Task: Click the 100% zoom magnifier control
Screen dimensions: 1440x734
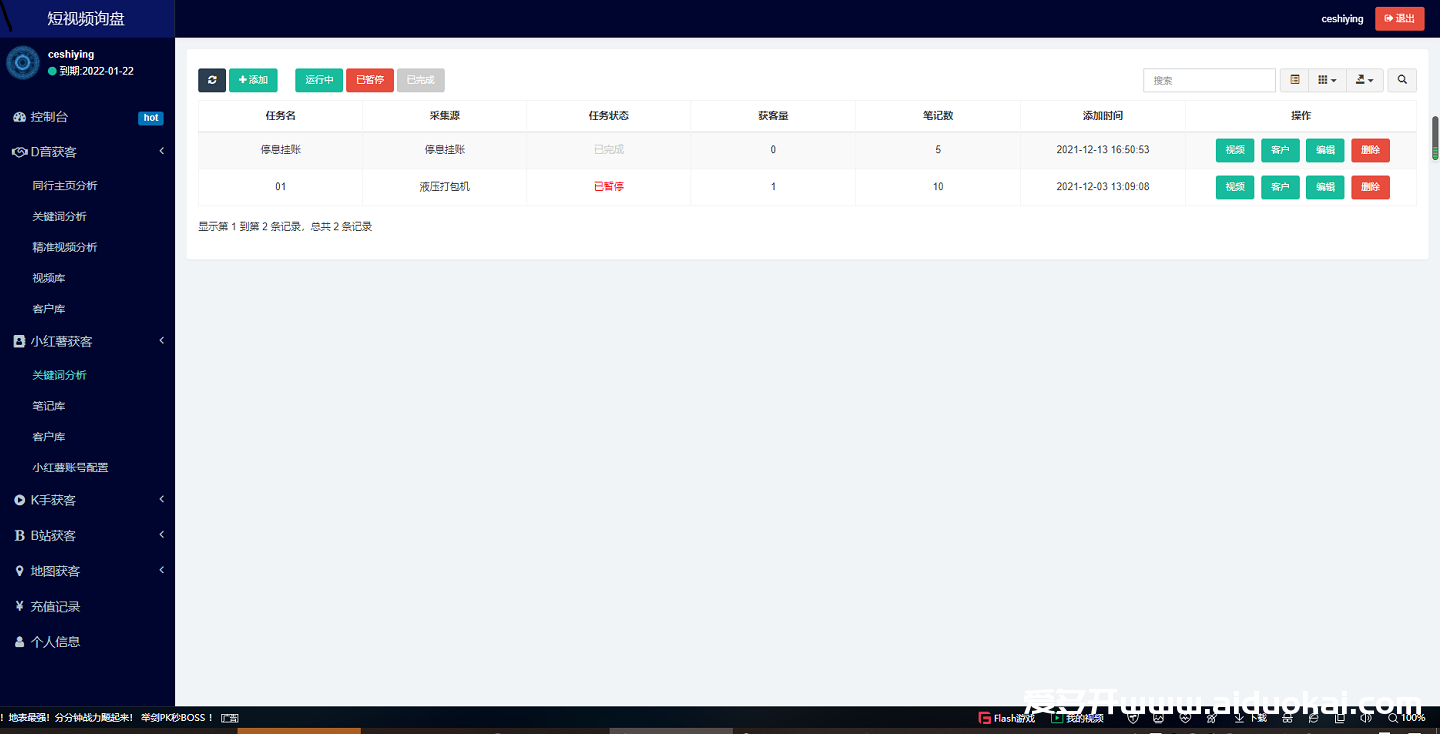Action: [1406, 718]
